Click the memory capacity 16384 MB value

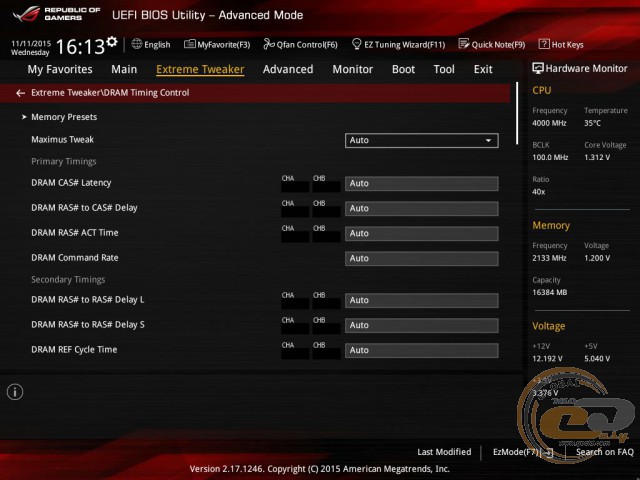pos(550,292)
